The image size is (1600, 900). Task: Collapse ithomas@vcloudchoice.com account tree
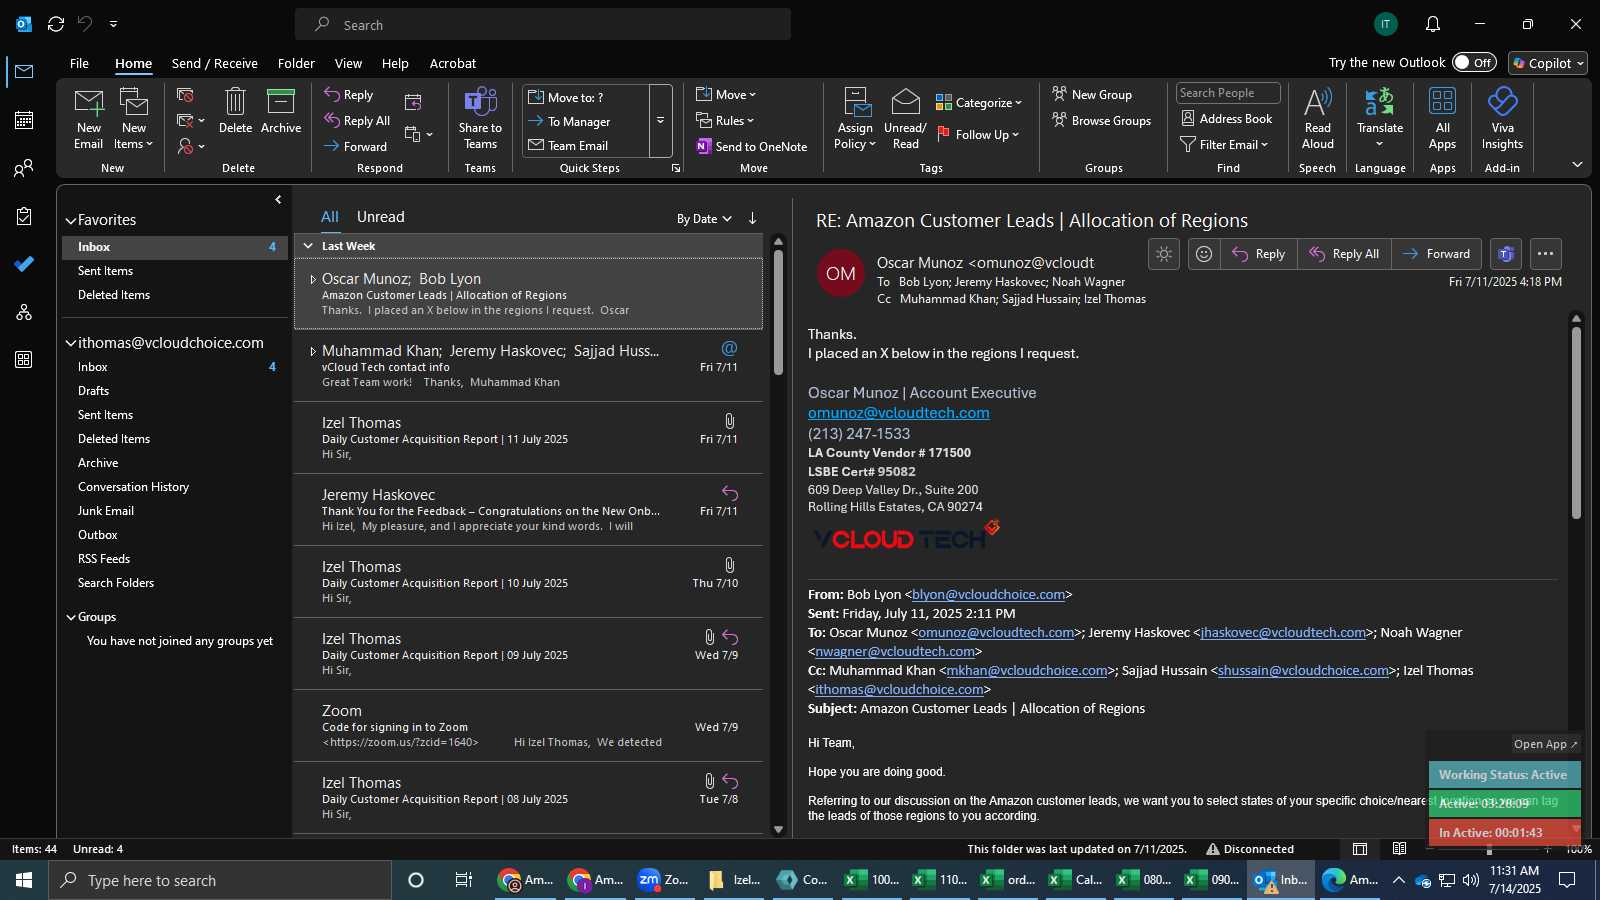[x=71, y=343]
